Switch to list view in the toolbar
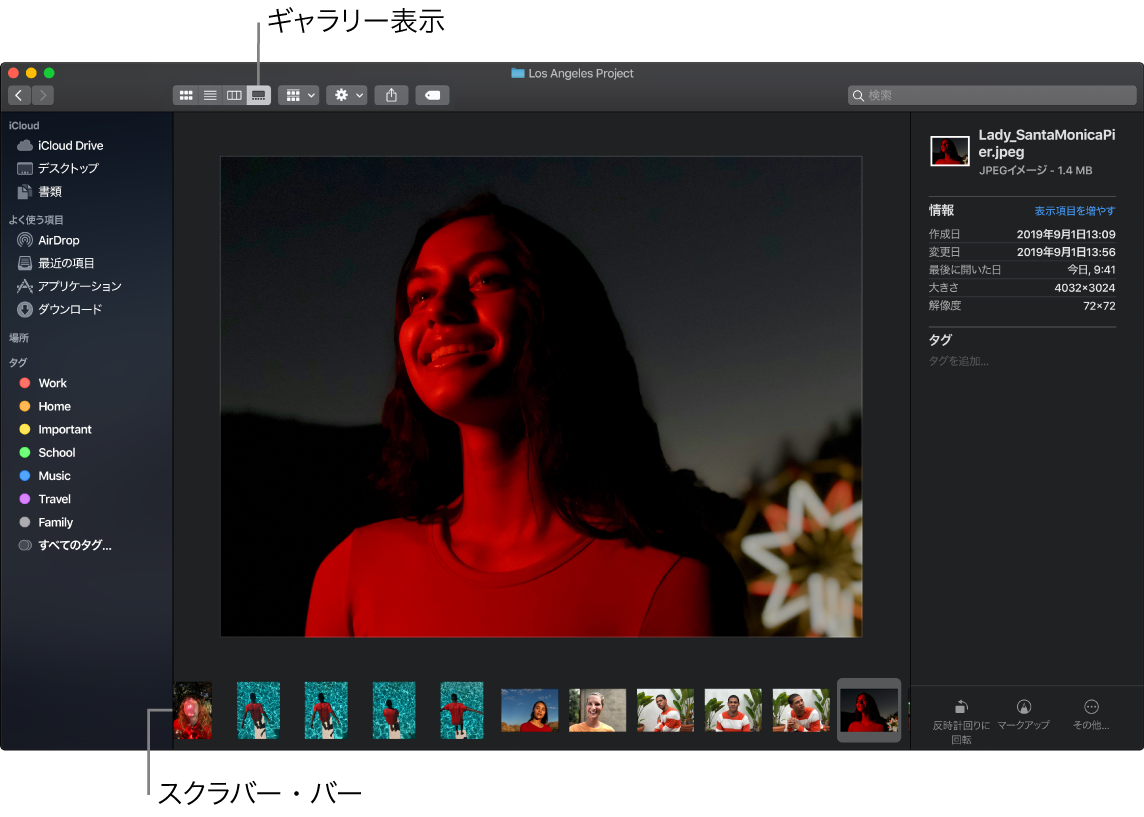The image size is (1144, 817). pyautogui.click(x=210, y=94)
